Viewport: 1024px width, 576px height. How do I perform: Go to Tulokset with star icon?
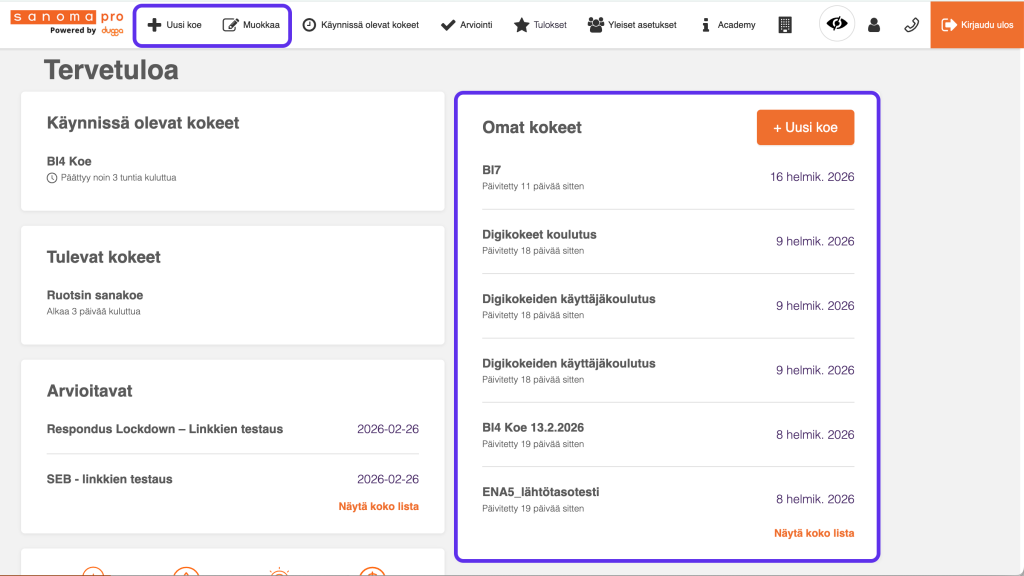[540, 25]
